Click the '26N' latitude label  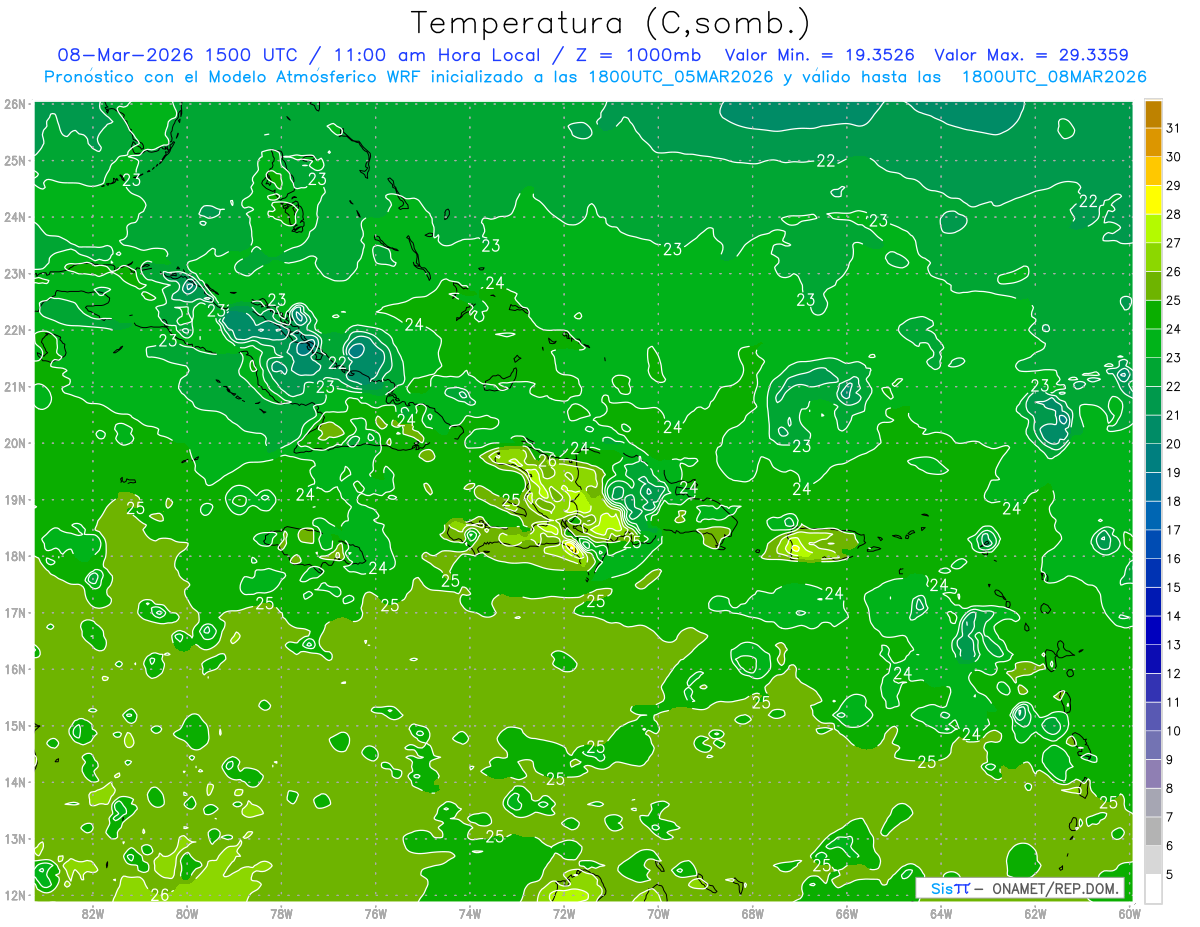tap(15, 104)
